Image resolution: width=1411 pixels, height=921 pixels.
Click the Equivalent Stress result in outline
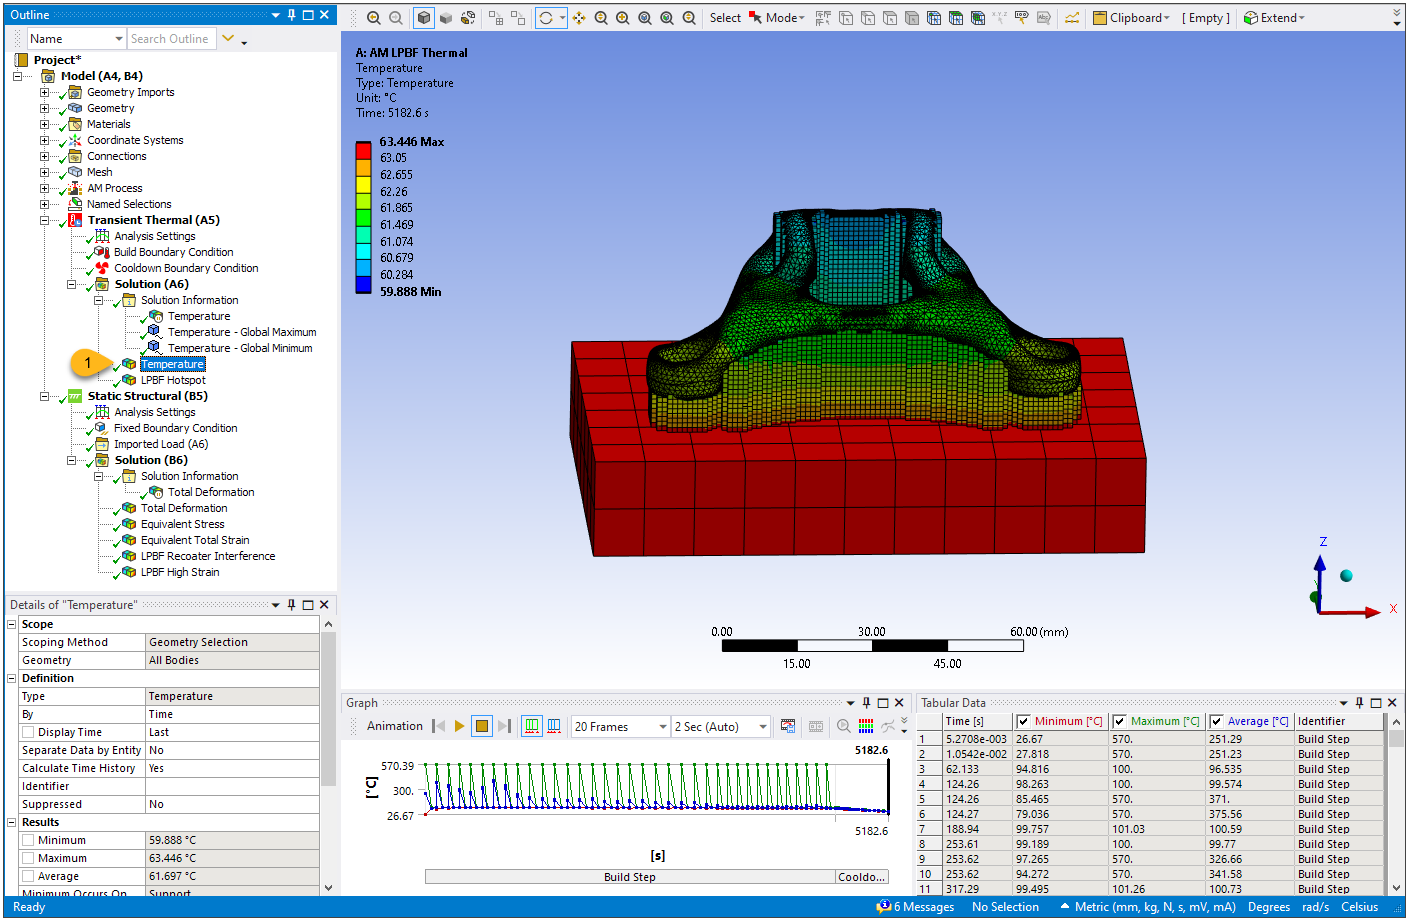(182, 524)
